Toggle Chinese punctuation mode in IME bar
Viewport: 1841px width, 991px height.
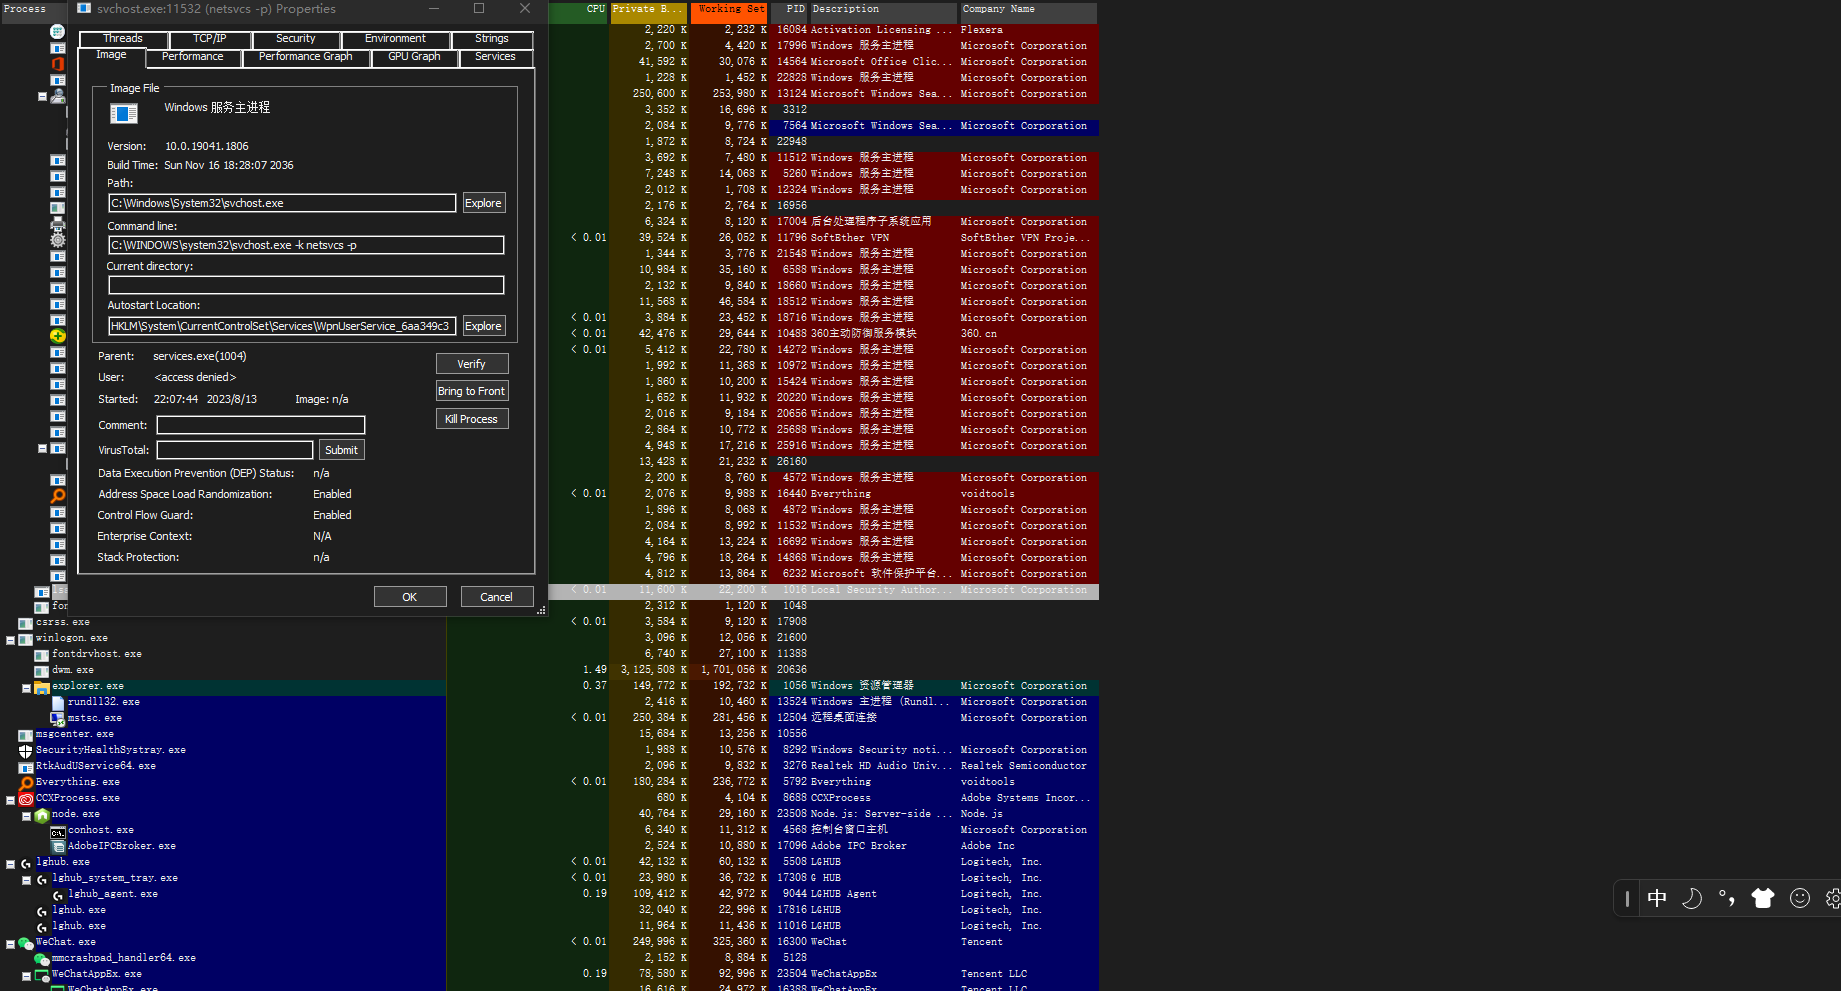pos(1727,898)
